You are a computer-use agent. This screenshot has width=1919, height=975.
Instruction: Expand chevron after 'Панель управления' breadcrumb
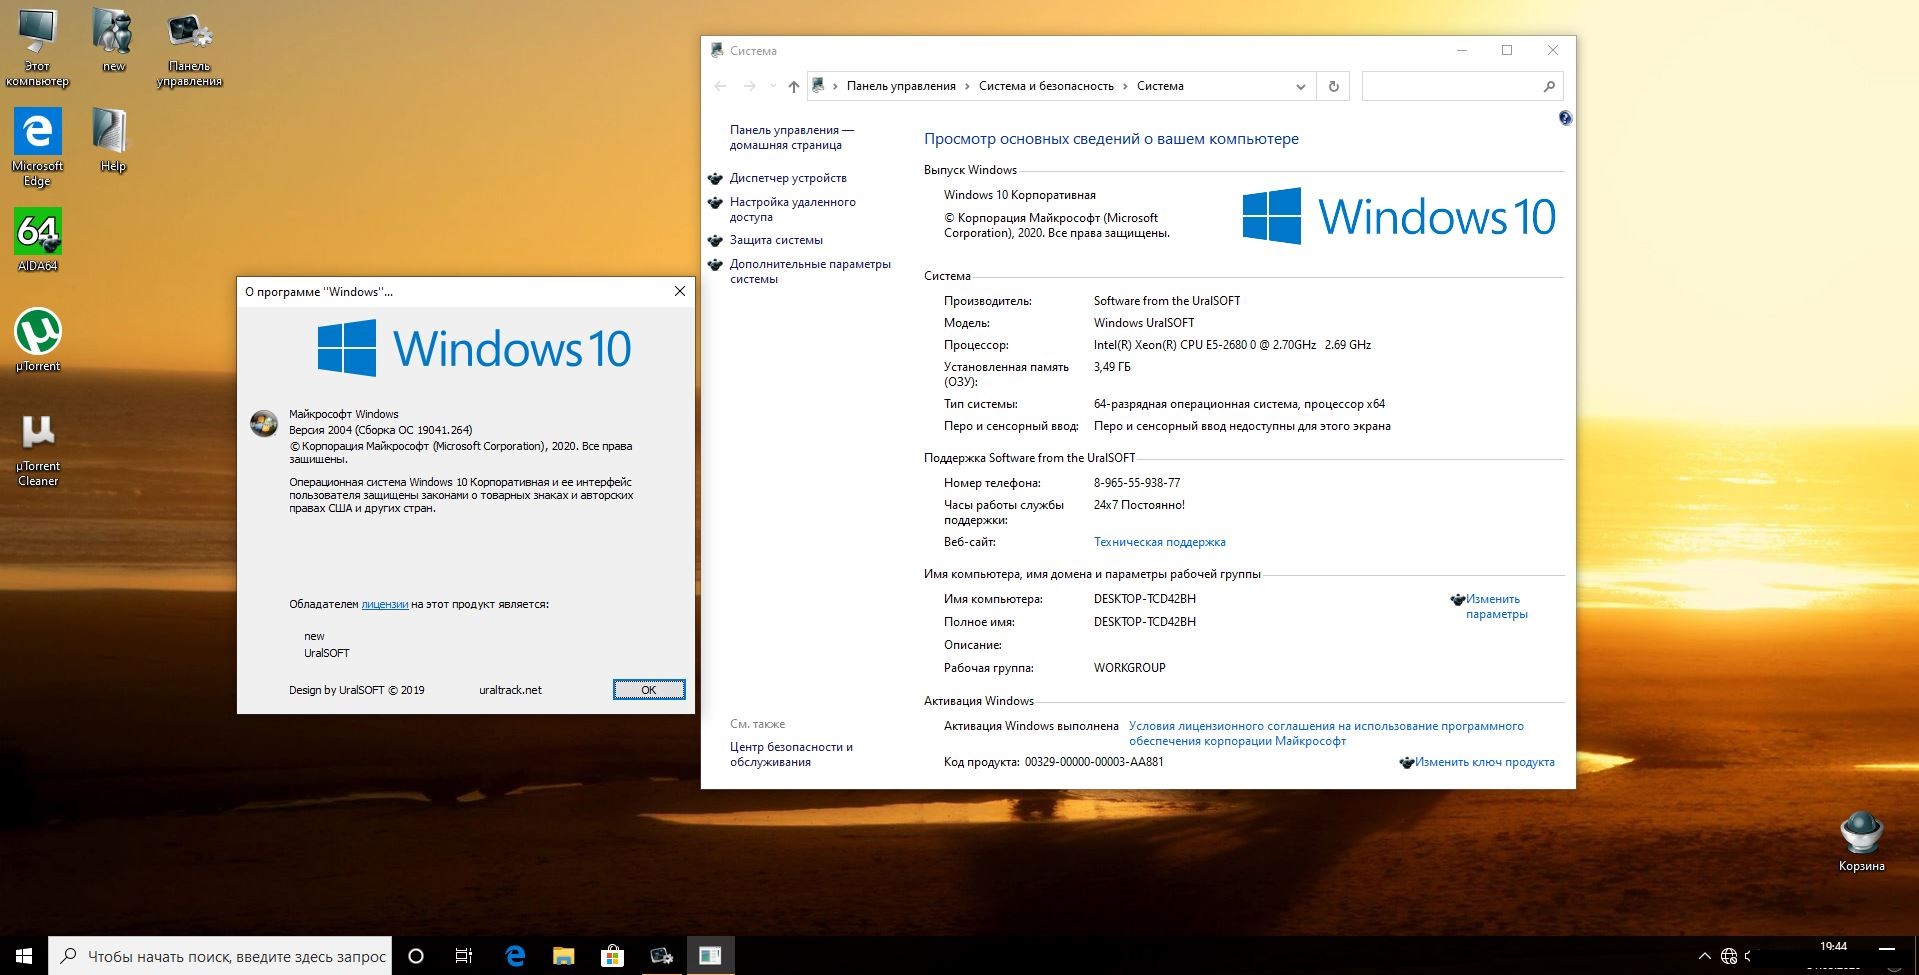tap(967, 86)
